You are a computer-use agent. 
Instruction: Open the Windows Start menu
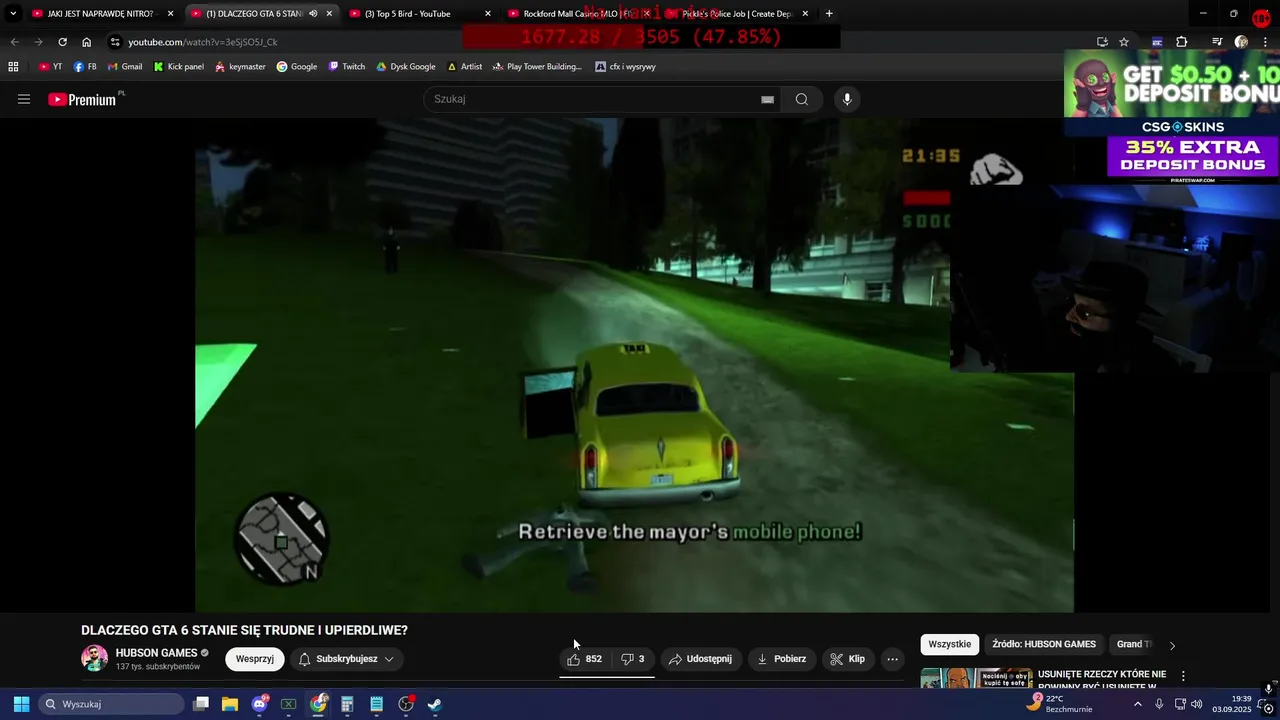pyautogui.click(x=21, y=704)
